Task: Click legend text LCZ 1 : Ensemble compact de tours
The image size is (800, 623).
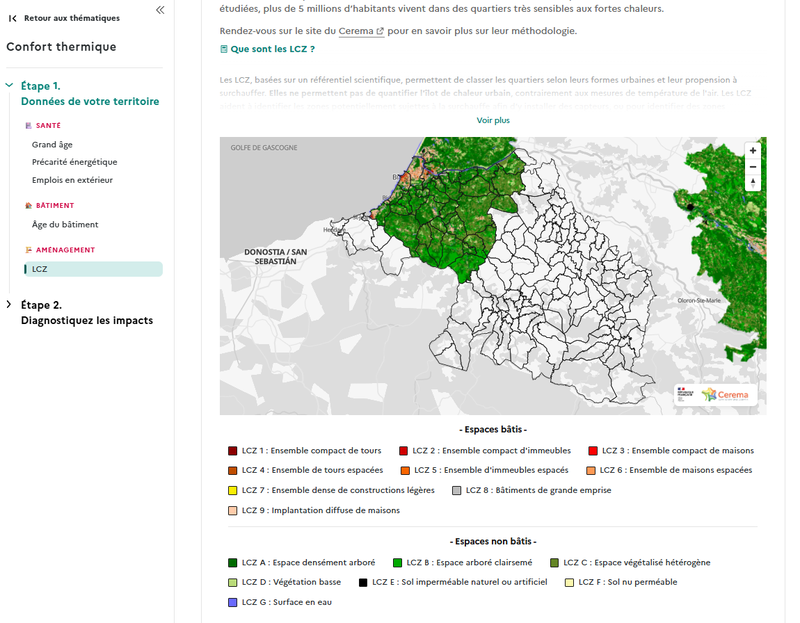Action: [x=311, y=451]
